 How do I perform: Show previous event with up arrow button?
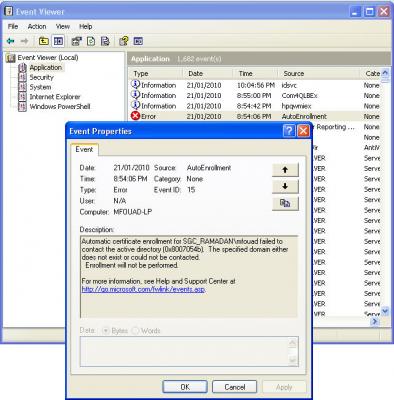[285, 170]
